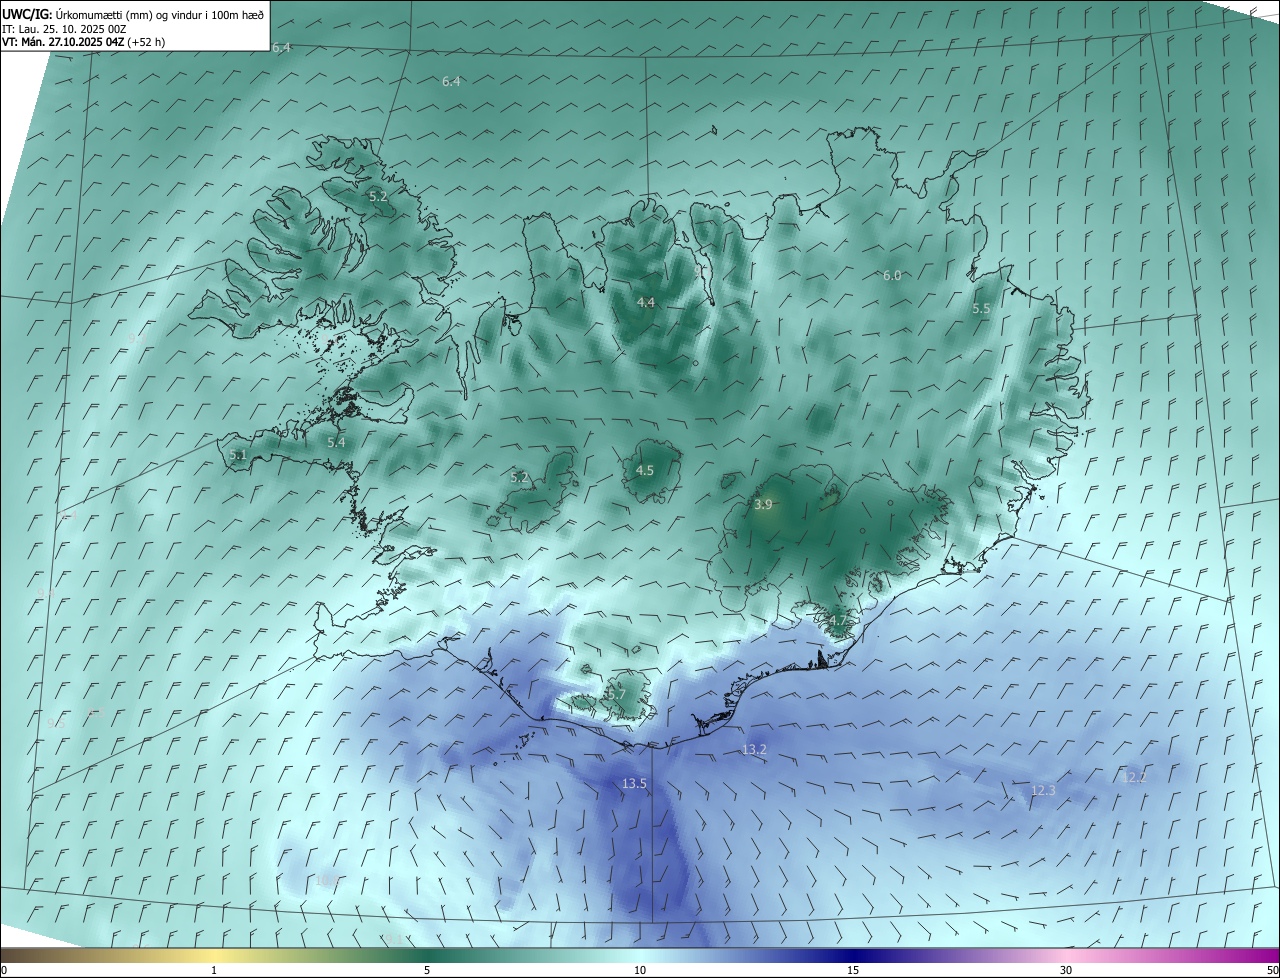The height and width of the screenshot is (978, 1280).
Task: Click the 5.1 value label on the map
Action: pyautogui.click(x=238, y=455)
